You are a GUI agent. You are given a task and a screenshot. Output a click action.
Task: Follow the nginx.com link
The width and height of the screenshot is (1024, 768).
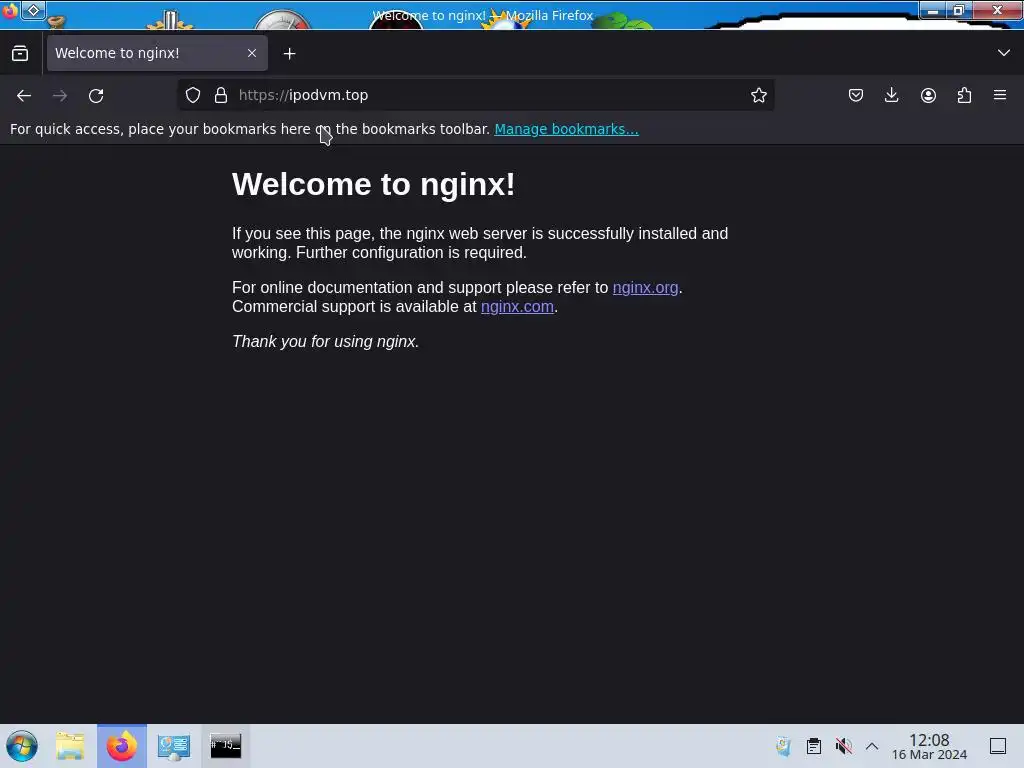pos(517,306)
